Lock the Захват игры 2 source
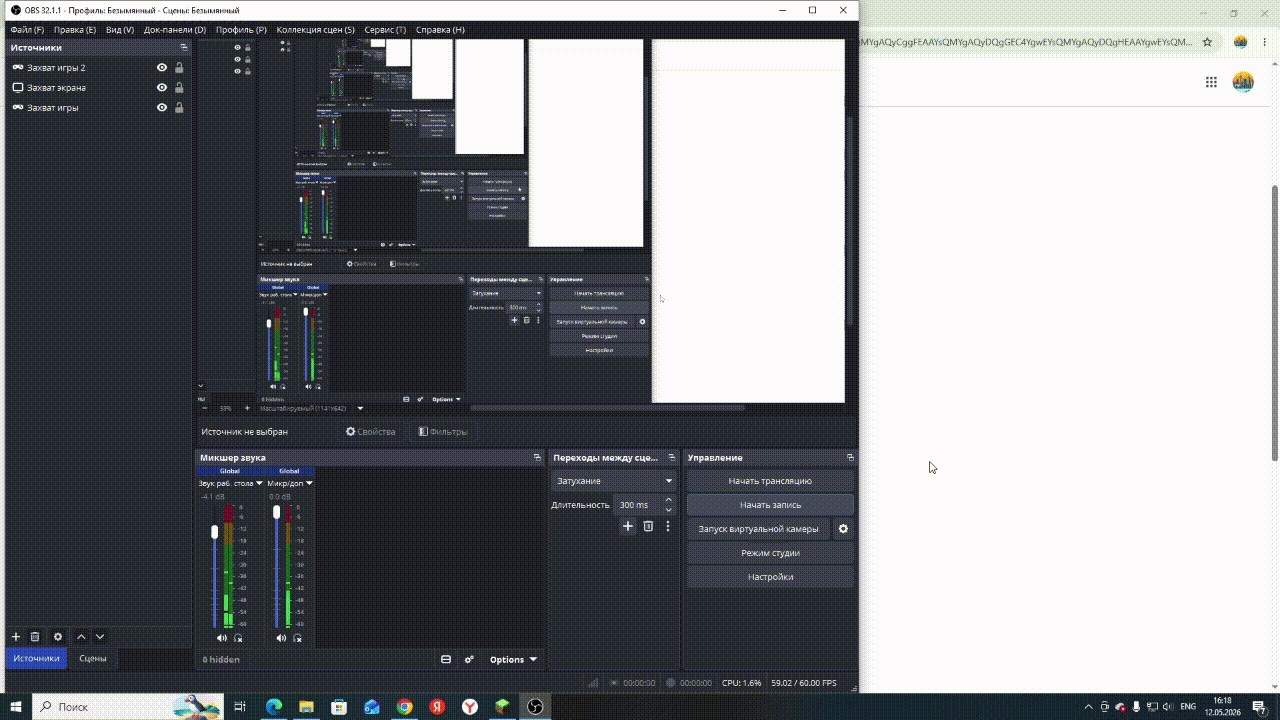This screenshot has width=1280, height=720. coord(179,68)
